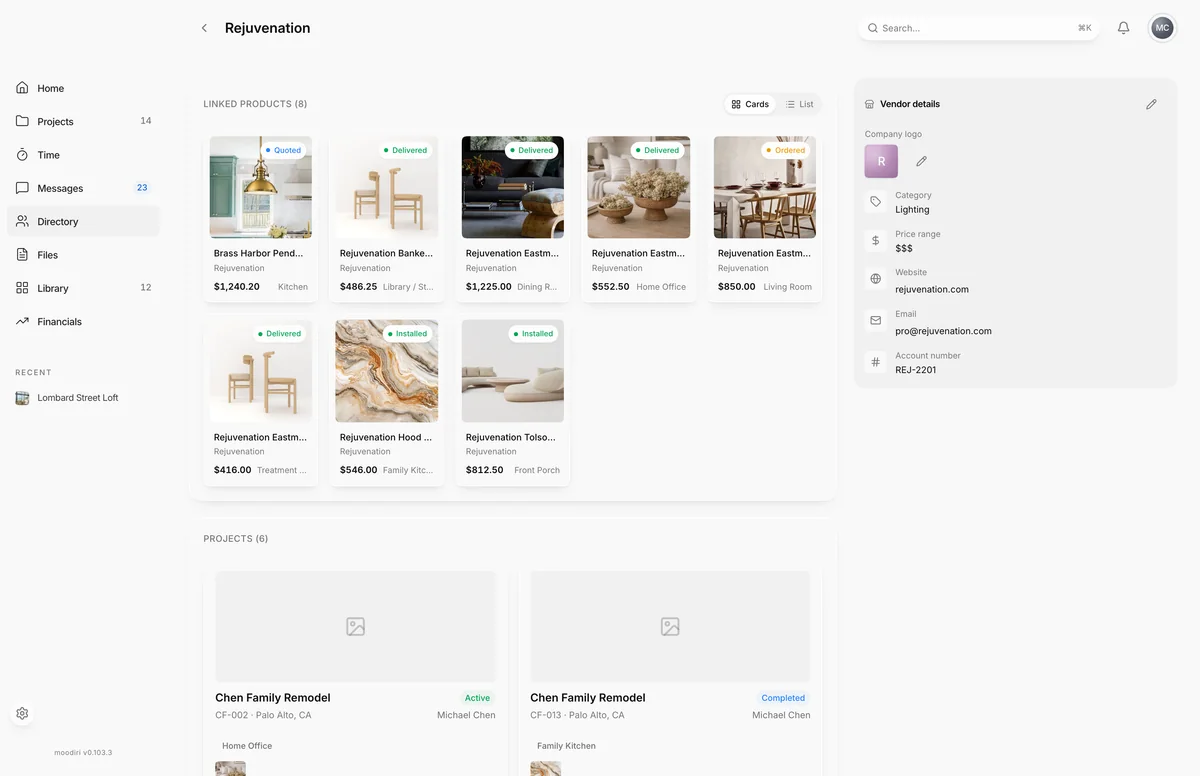Select Directory in sidebar
The width and height of the screenshot is (1200, 776).
pyautogui.click(x=83, y=221)
